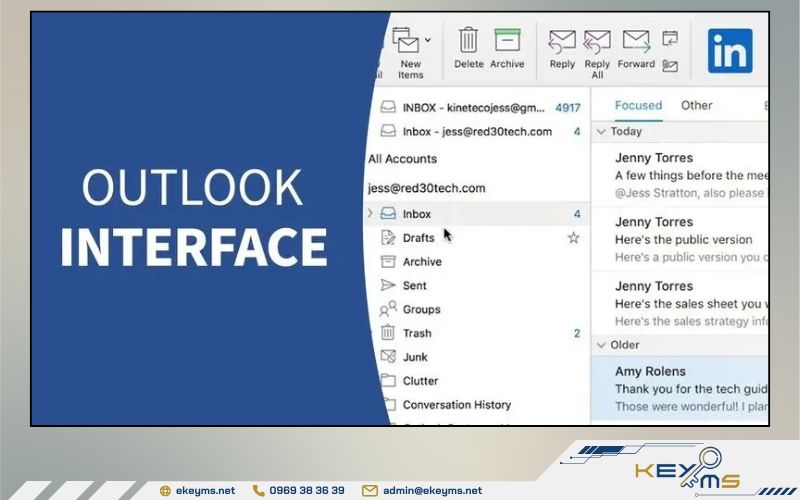Expand the Inbox folder chevron
The image size is (800, 500).
click(x=370, y=213)
